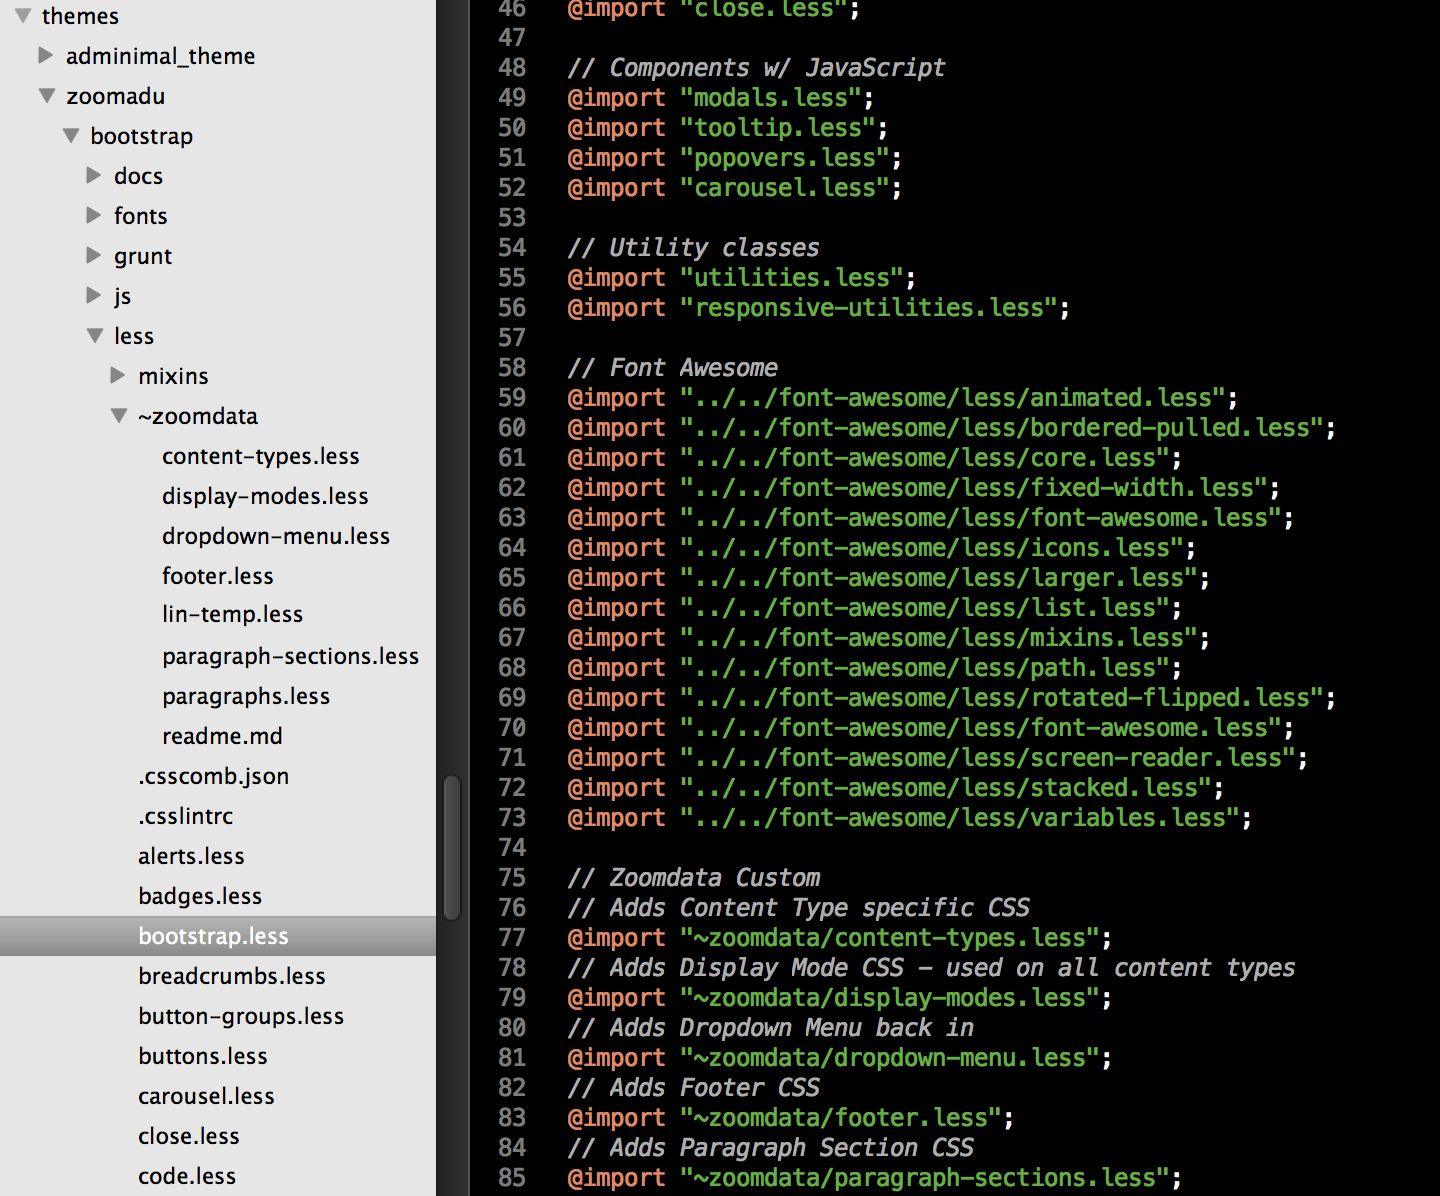Expand the js folder triangle
Viewport: 1440px width, 1196px height.
click(94, 295)
